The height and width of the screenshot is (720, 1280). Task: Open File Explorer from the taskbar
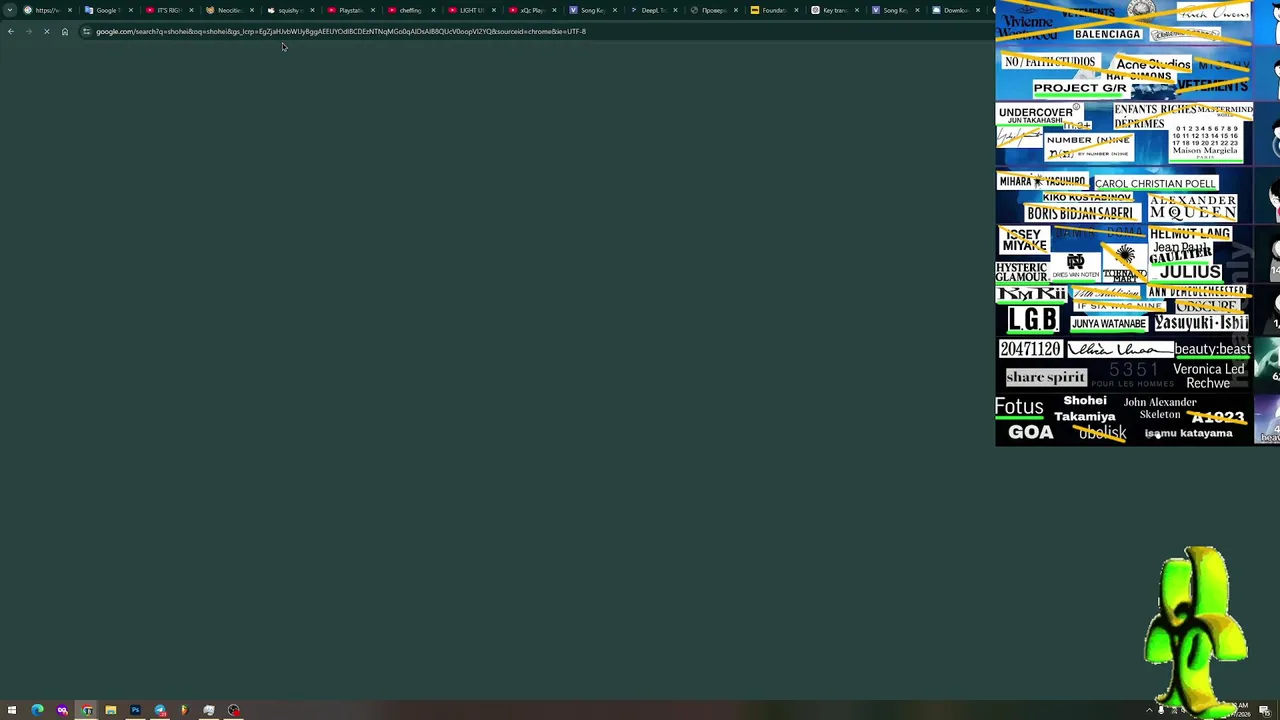tap(111, 710)
